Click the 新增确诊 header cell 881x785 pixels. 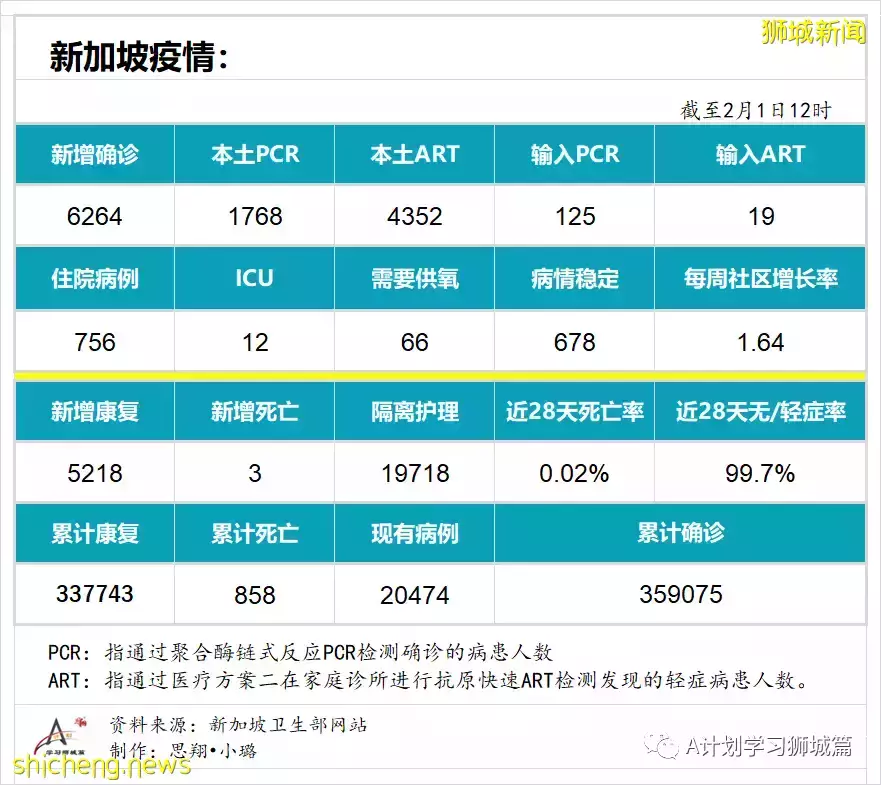[94, 154]
